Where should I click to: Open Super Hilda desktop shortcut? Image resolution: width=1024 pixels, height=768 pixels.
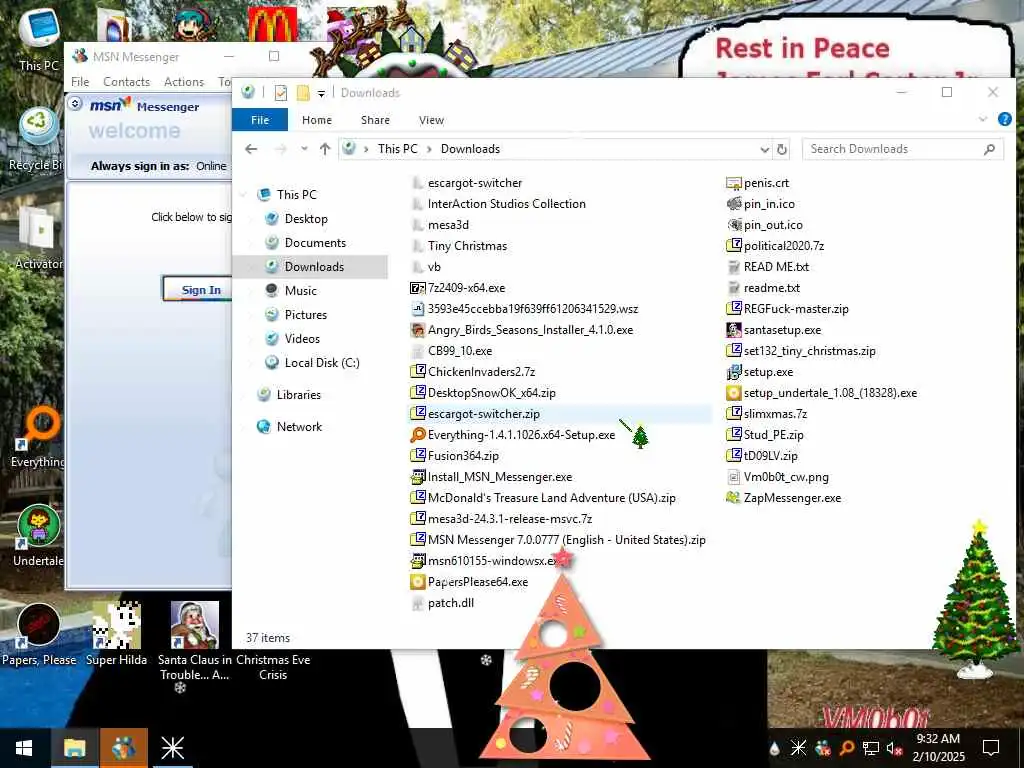(116, 634)
